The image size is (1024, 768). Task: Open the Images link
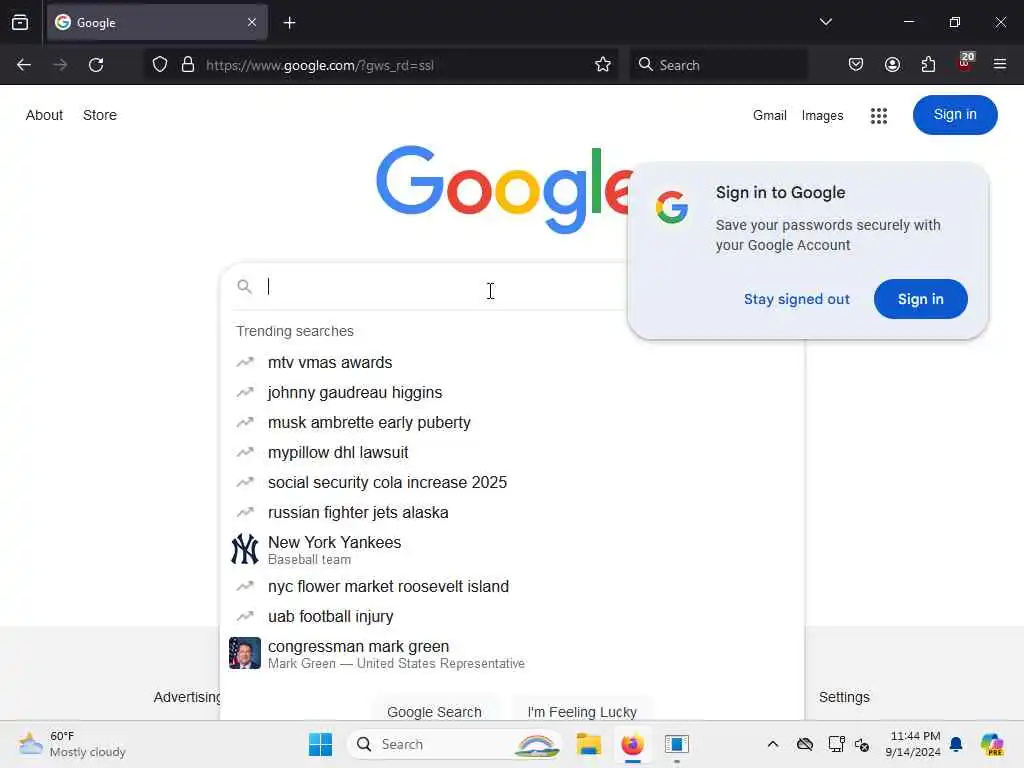pyautogui.click(x=822, y=116)
